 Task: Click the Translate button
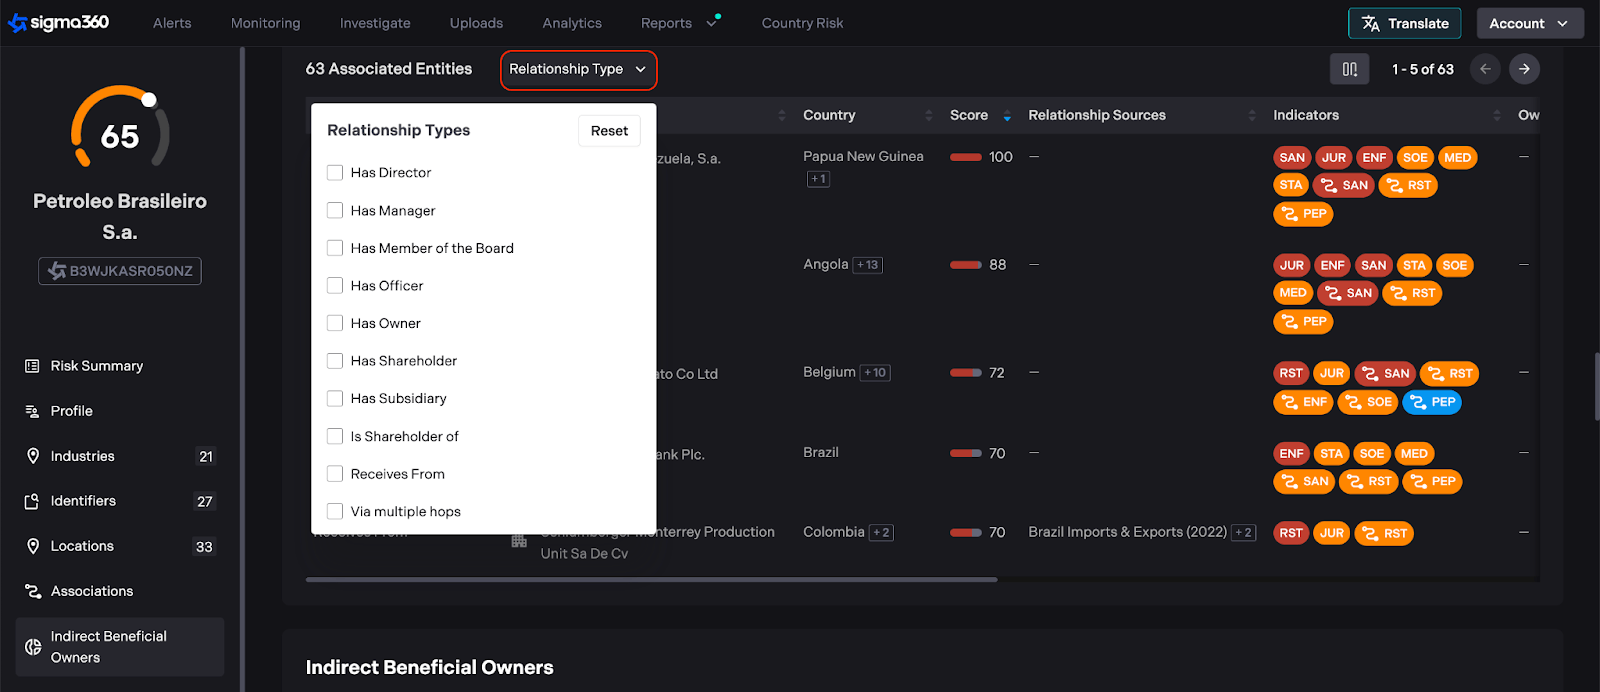point(1404,23)
